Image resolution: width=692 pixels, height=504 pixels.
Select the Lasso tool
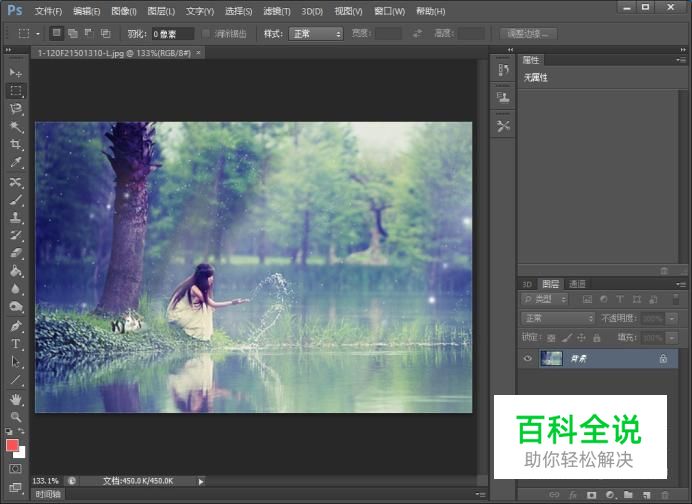(x=16, y=109)
